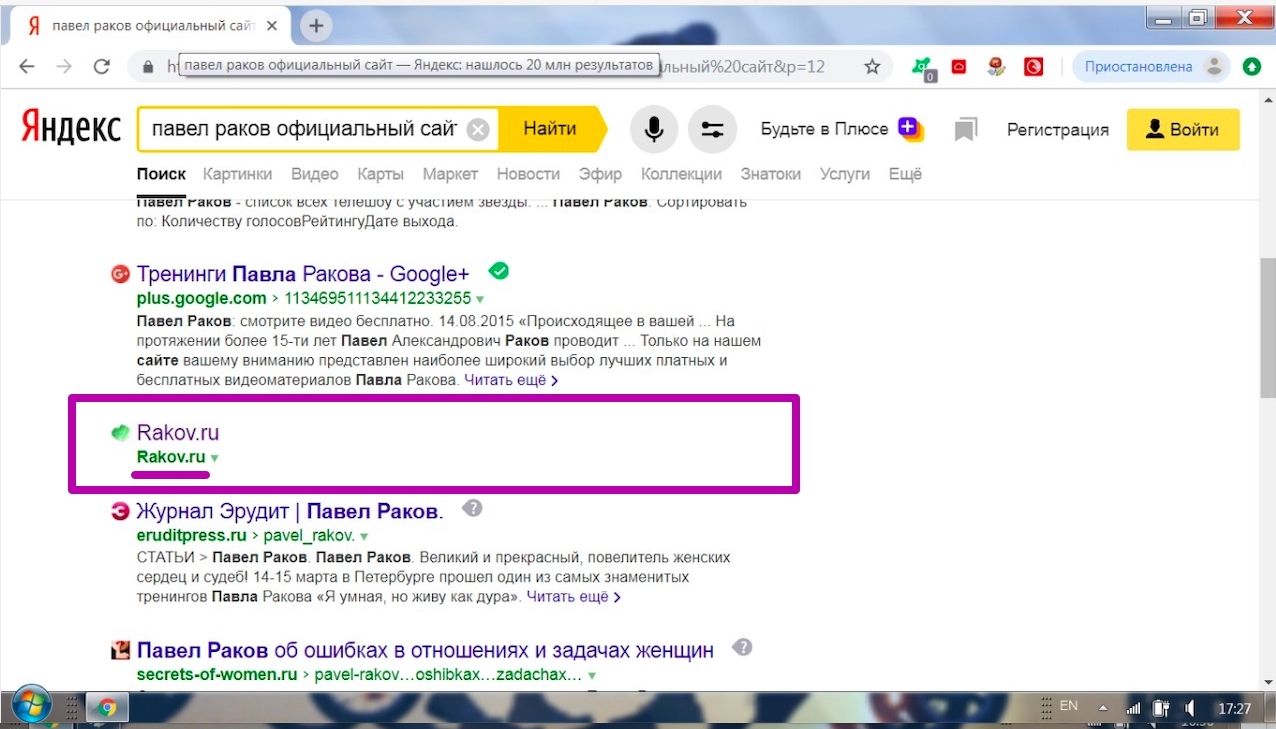Select the Поиск tab

pyautogui.click(x=161, y=174)
